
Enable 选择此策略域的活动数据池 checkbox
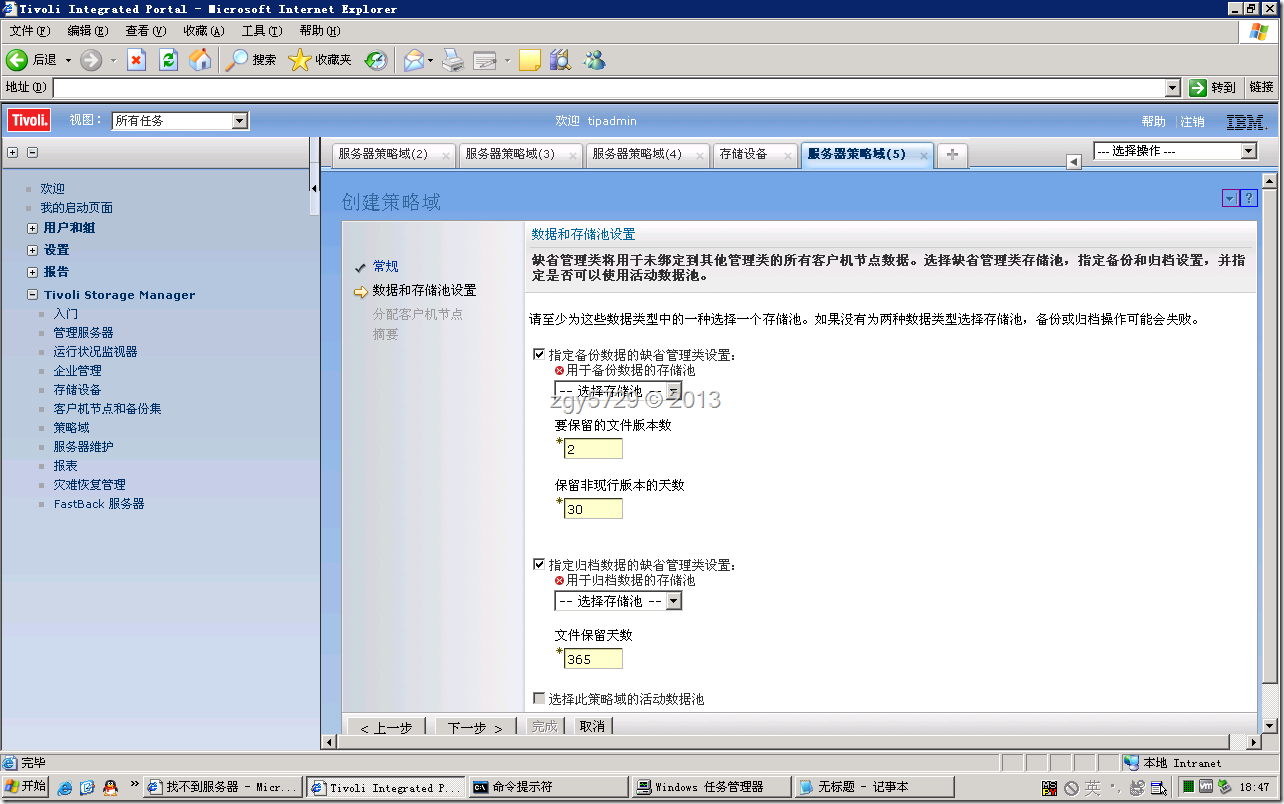[540, 698]
